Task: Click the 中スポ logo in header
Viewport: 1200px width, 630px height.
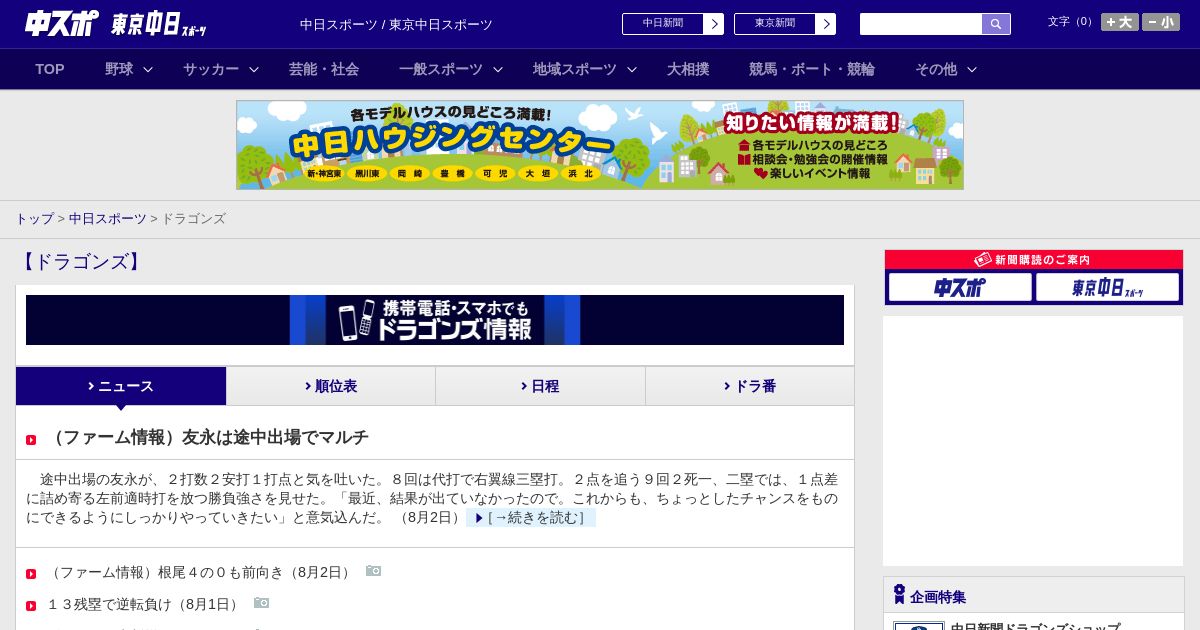Action: [62, 23]
